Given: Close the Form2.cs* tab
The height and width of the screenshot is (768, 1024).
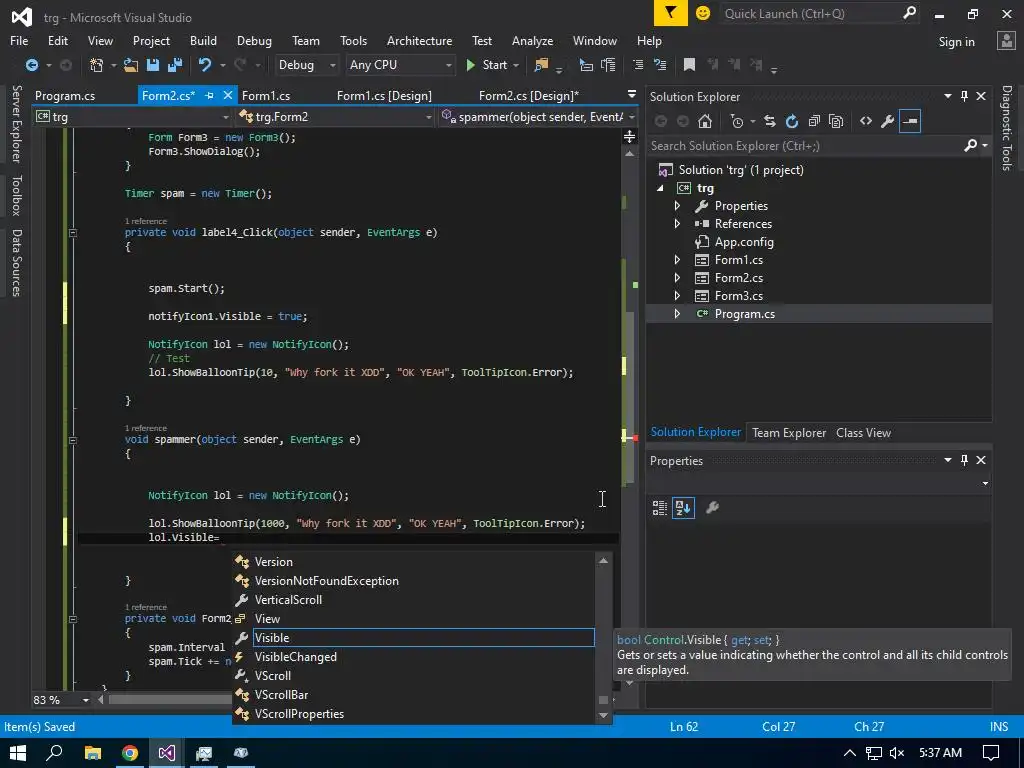Looking at the screenshot, I should click(227, 95).
